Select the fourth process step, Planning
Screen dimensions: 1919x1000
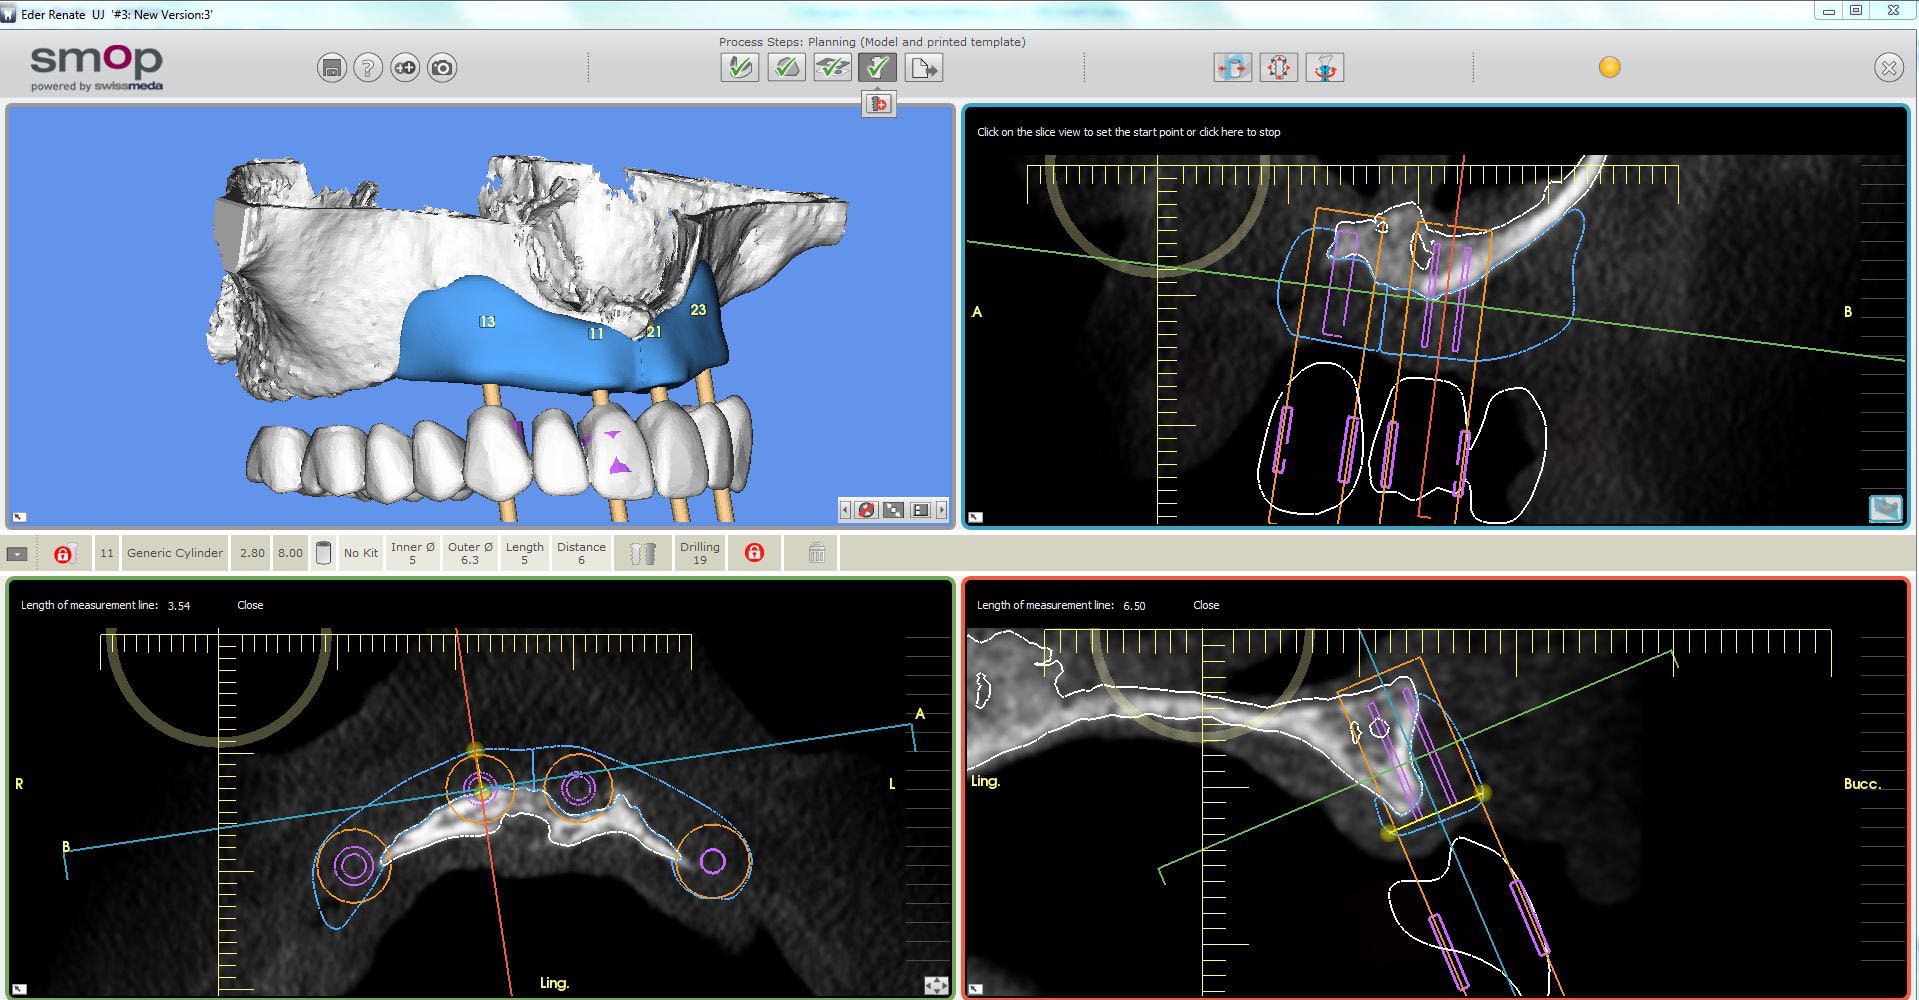coord(877,68)
